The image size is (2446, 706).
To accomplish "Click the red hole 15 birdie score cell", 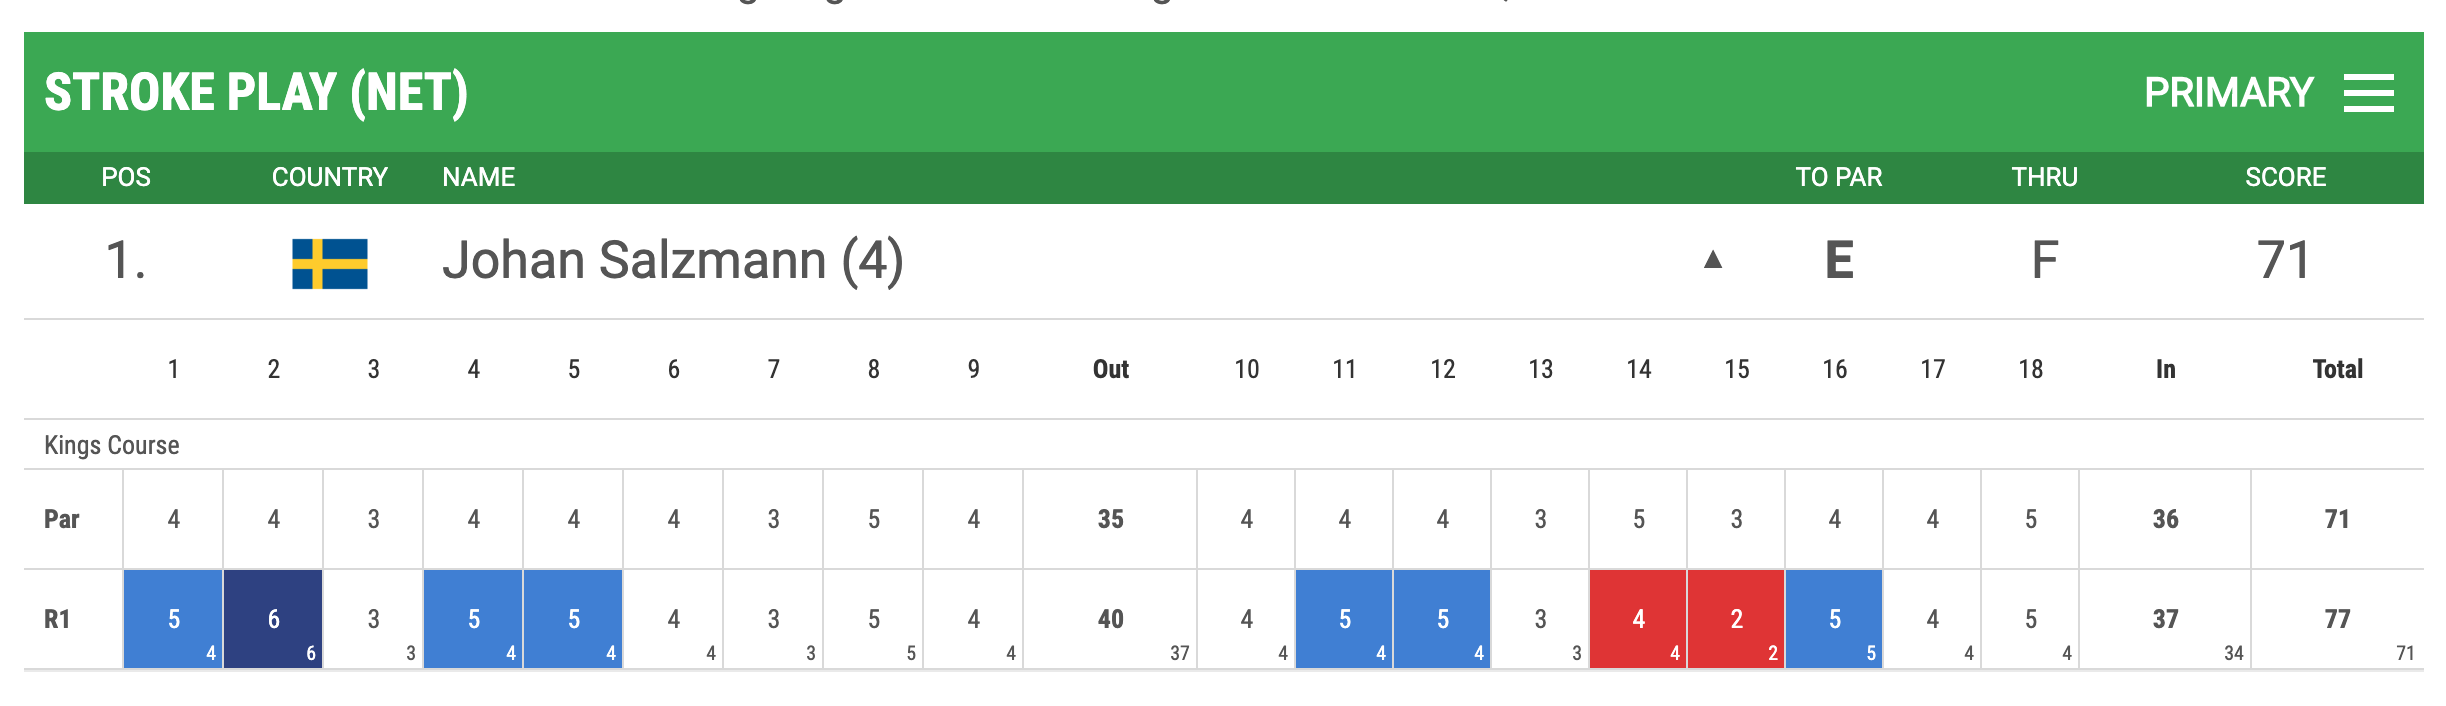I will (x=1736, y=619).
